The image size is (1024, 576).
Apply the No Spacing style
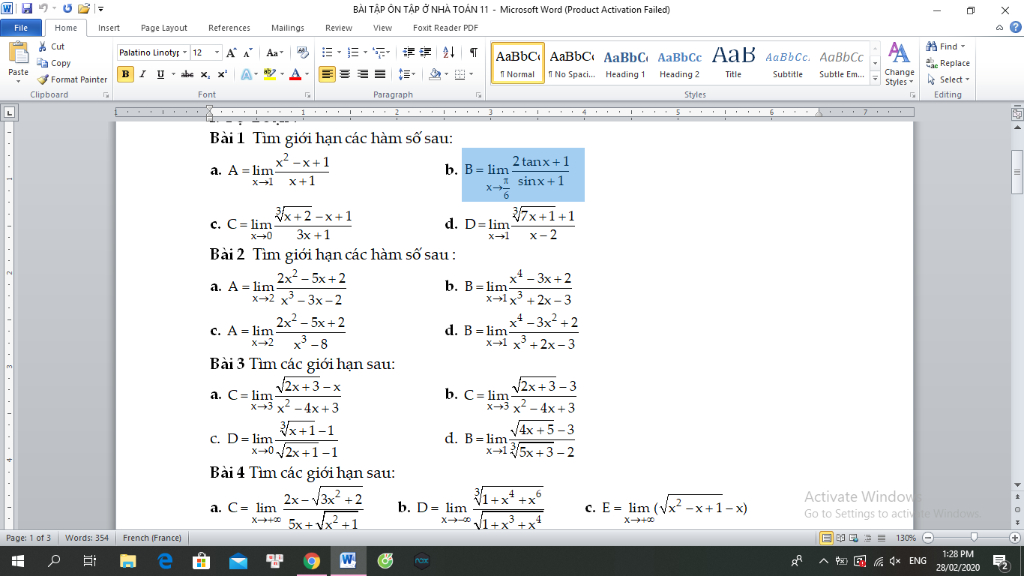[571, 63]
